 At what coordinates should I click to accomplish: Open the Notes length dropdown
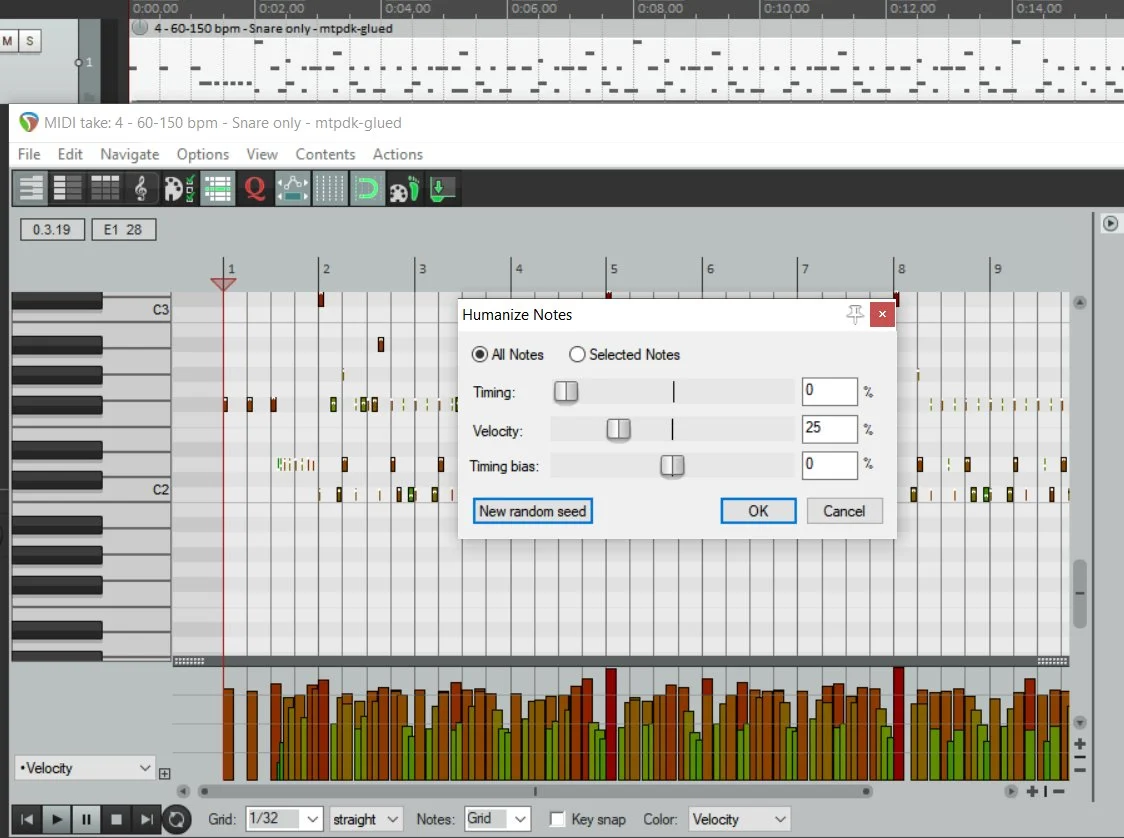point(497,819)
